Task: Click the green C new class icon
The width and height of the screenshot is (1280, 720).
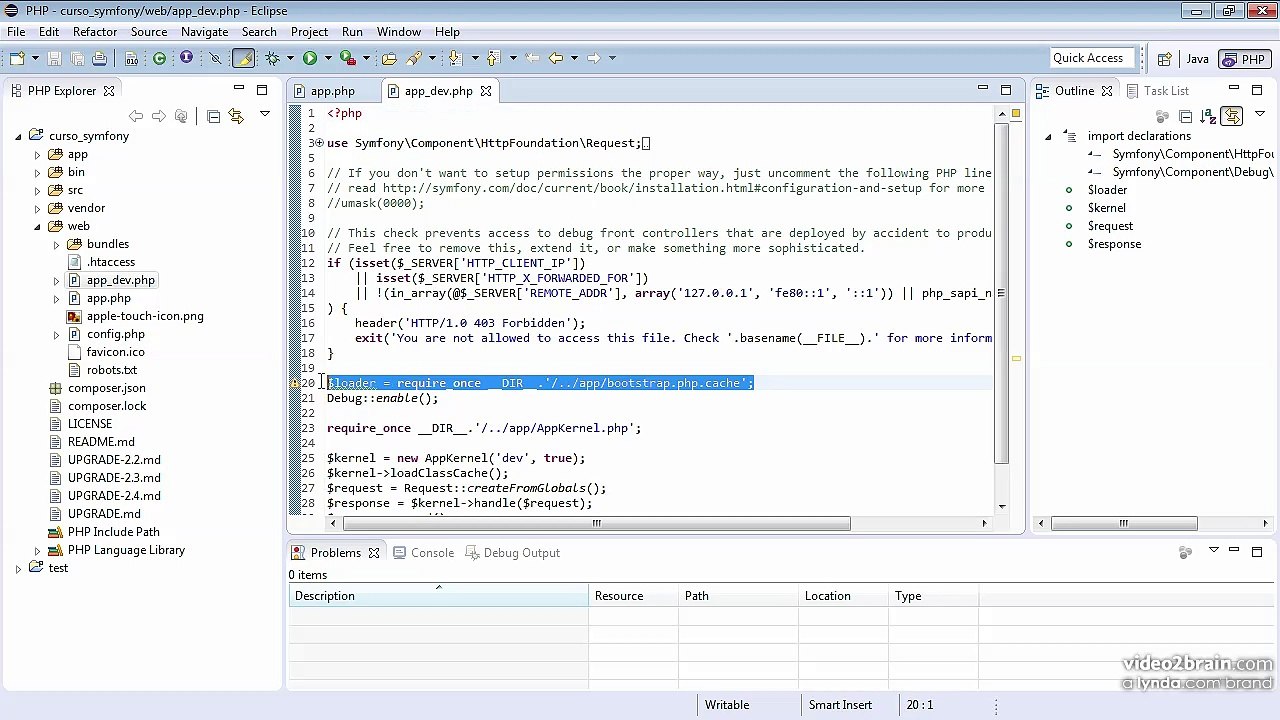Action: pos(159,58)
